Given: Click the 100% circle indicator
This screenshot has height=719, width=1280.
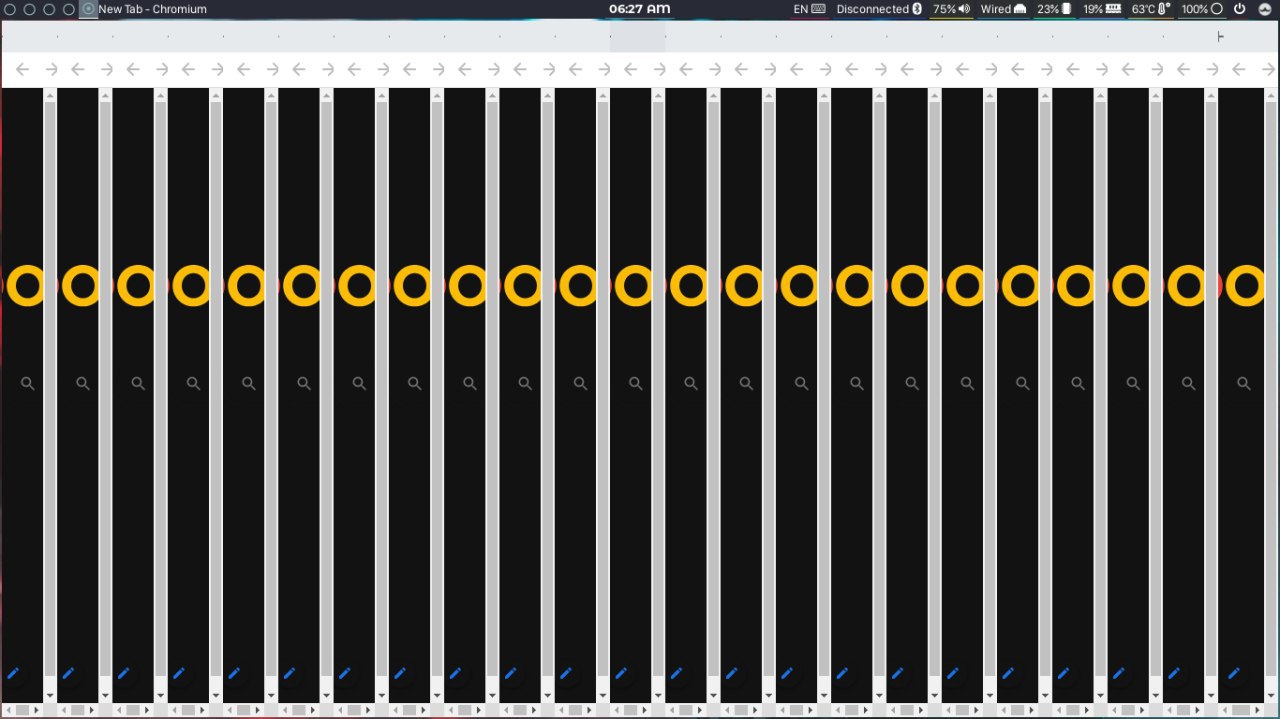Looking at the screenshot, I should (1203, 9).
